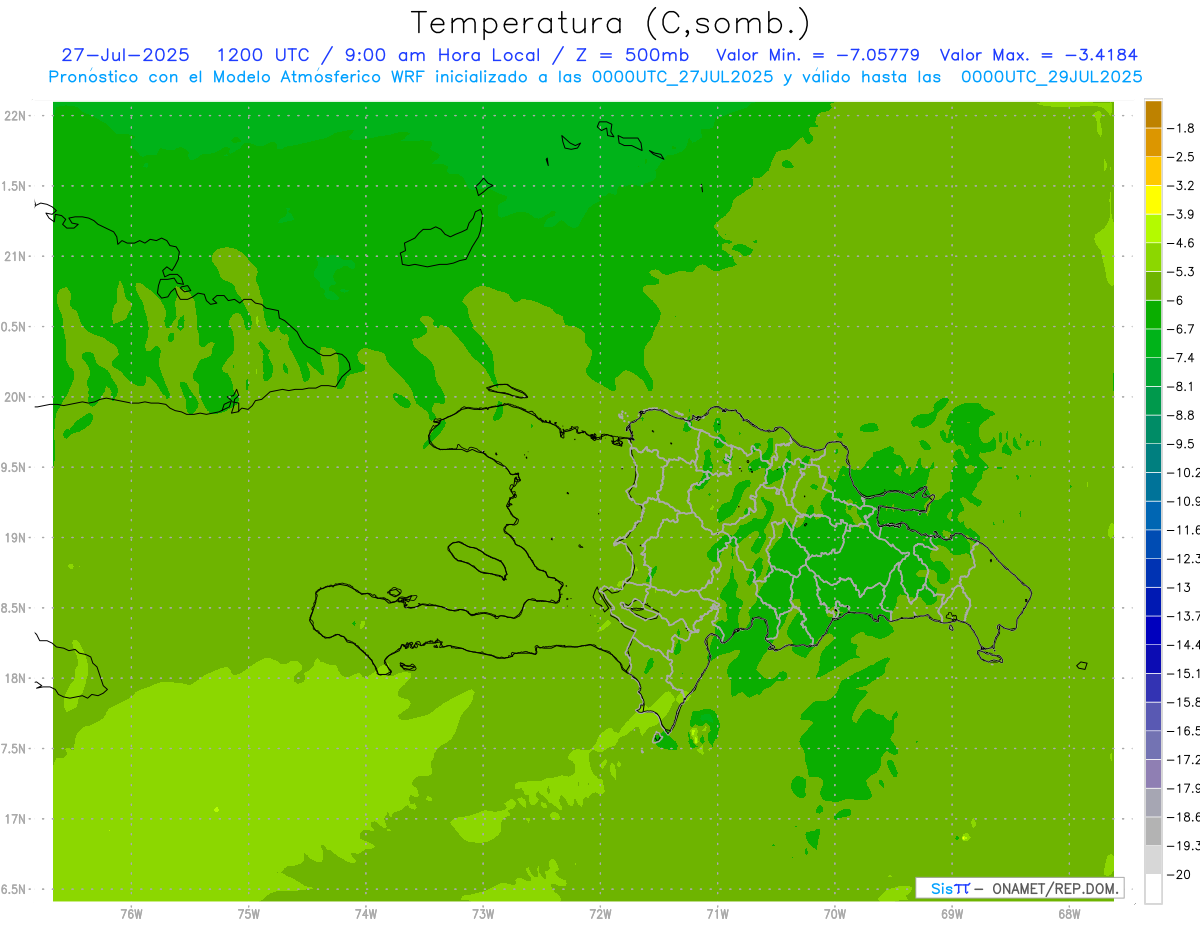The height and width of the screenshot is (927, 1200).
Task: Click the '19N' latitude axis label
Action: (15, 538)
